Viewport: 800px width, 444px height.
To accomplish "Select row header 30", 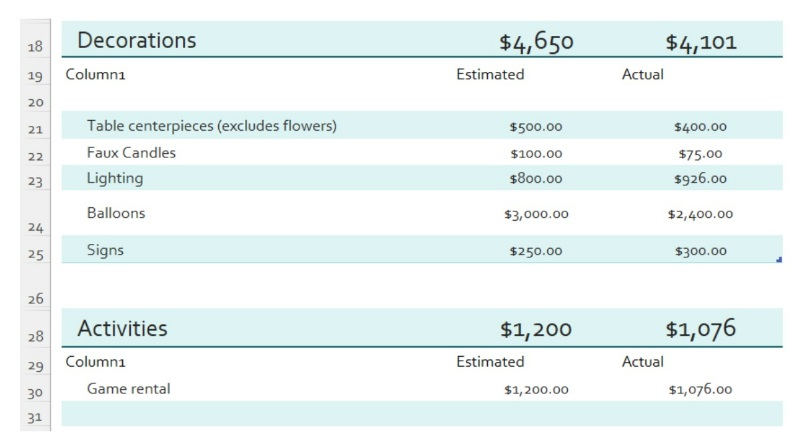I will click(33, 393).
